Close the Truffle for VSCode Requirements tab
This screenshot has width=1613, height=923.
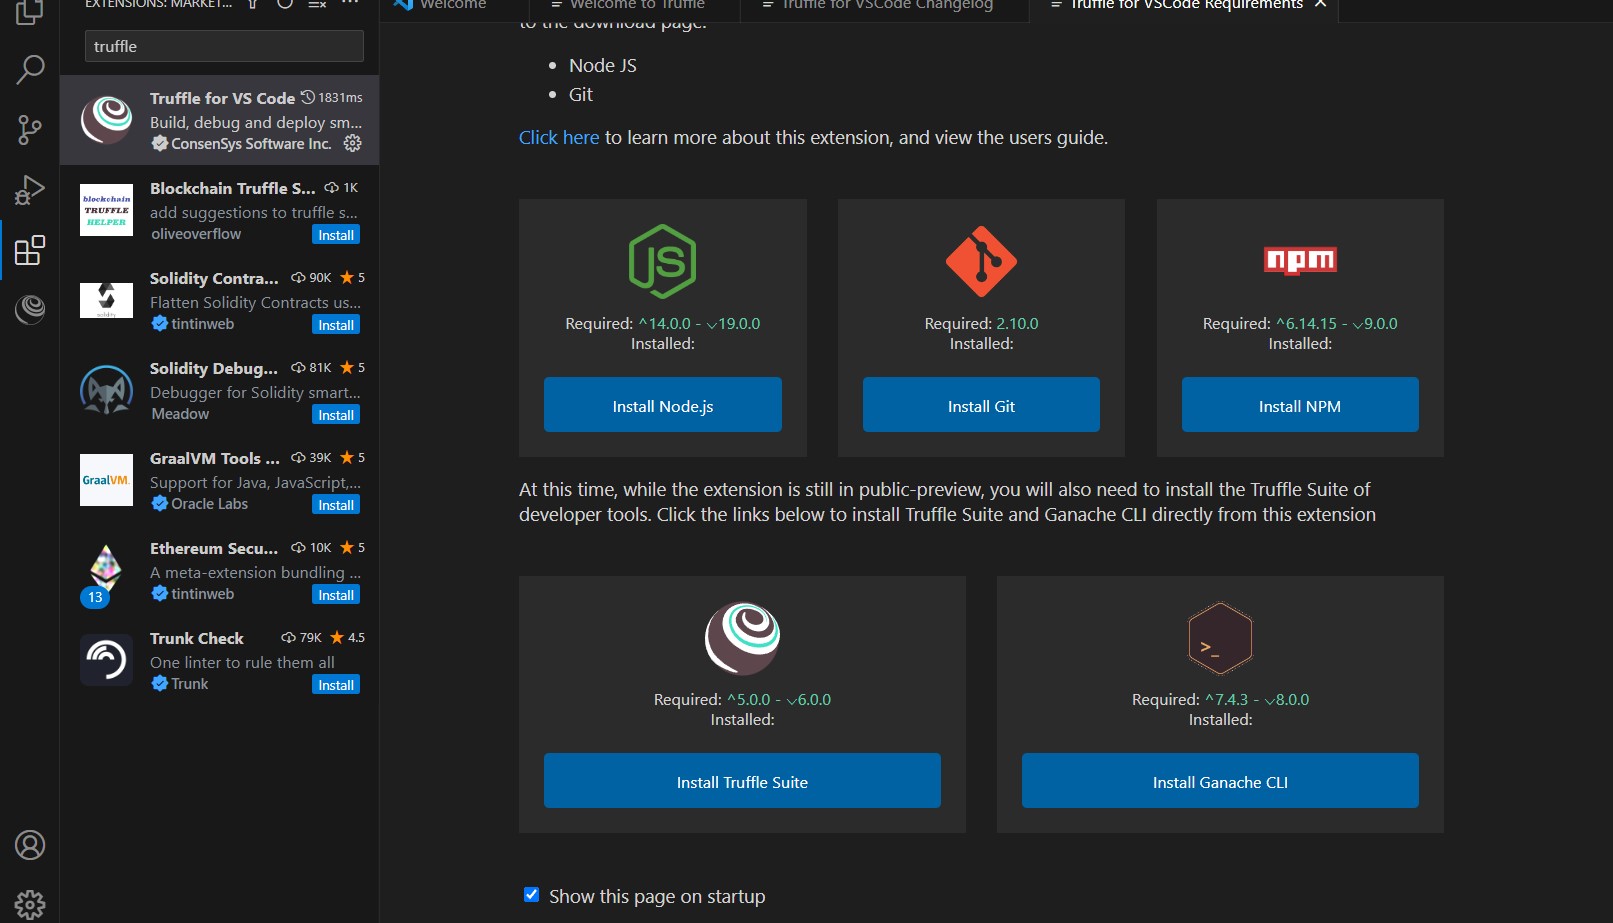(1320, 5)
